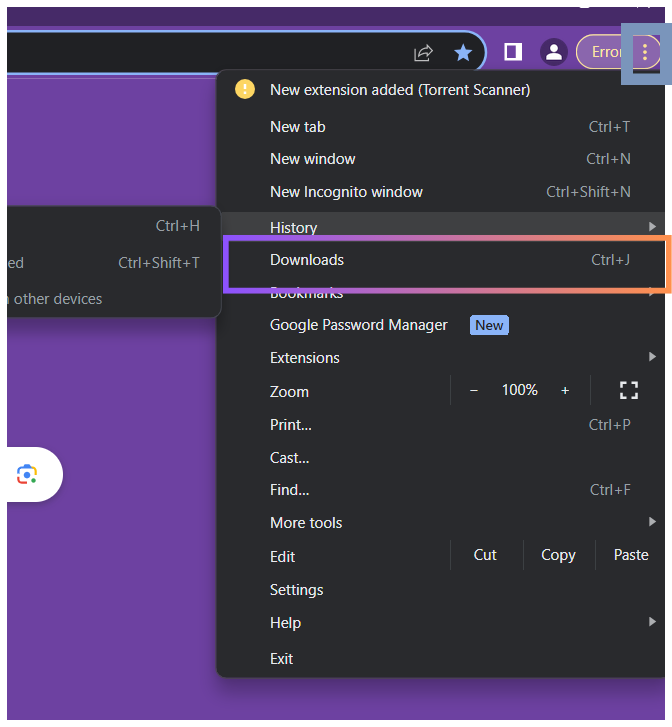This screenshot has height=727, width=672.
Task: Click the yellow extension warning icon
Action: point(244,89)
